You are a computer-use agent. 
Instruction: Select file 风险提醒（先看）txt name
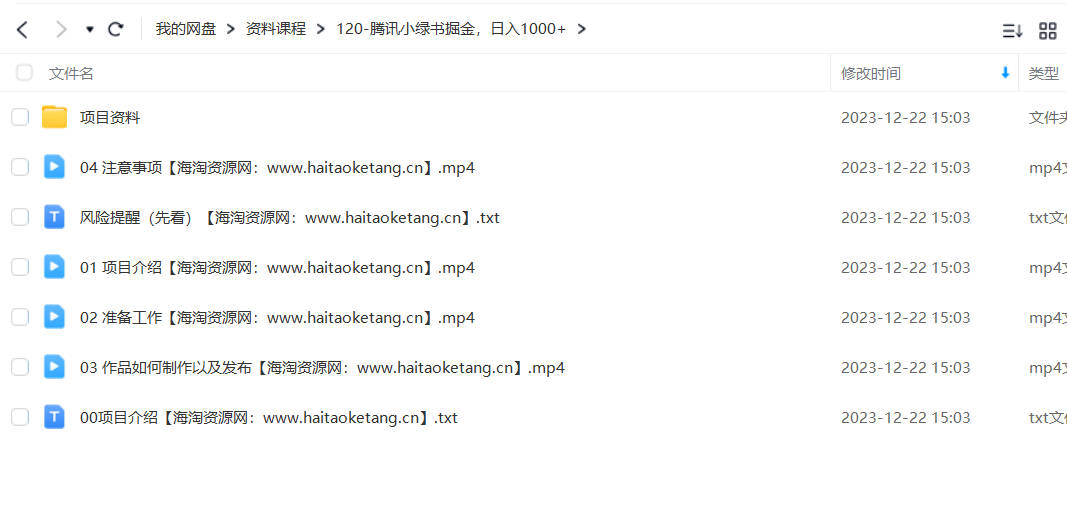[290, 218]
